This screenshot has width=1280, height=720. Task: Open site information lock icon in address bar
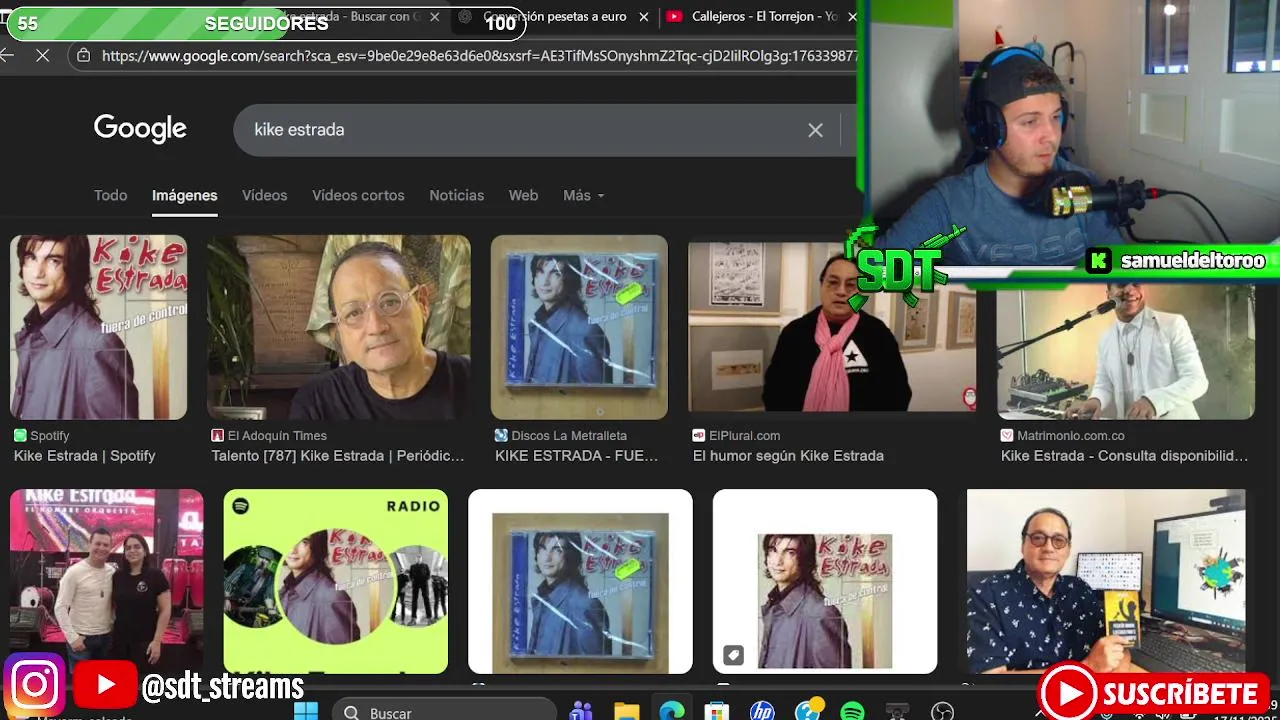click(x=84, y=56)
